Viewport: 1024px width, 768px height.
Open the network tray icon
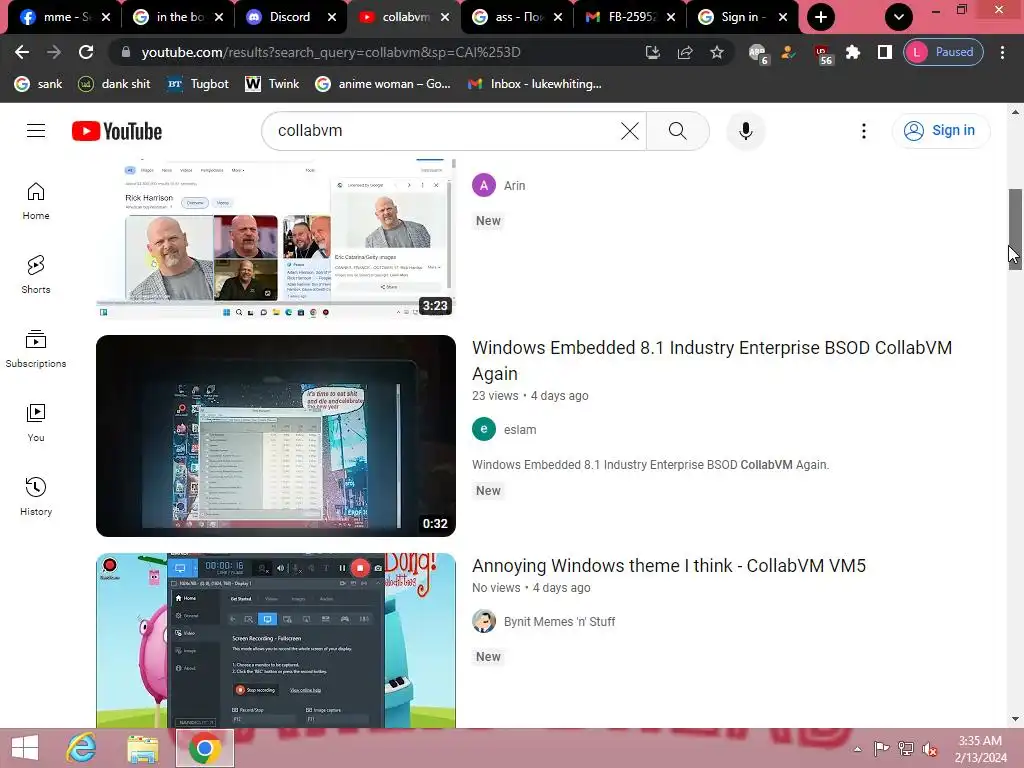[905, 748]
